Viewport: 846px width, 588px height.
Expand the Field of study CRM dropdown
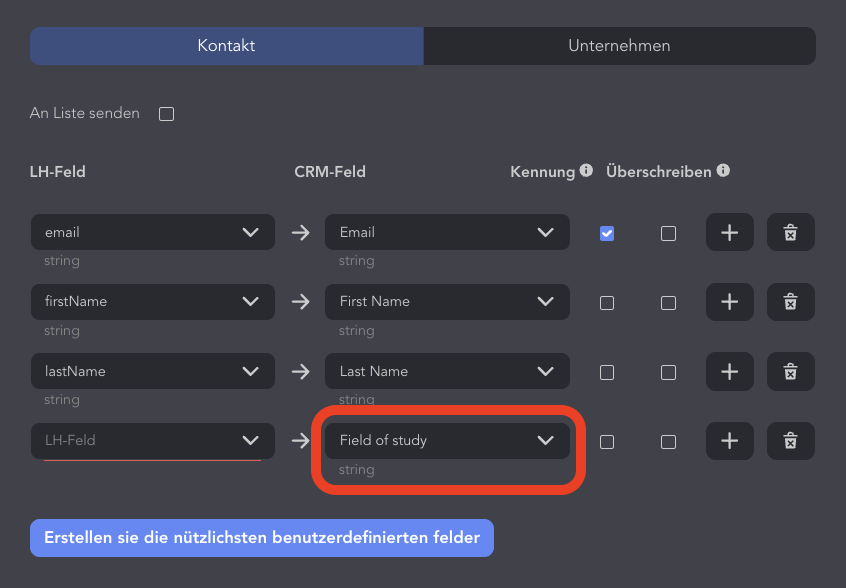click(x=447, y=441)
